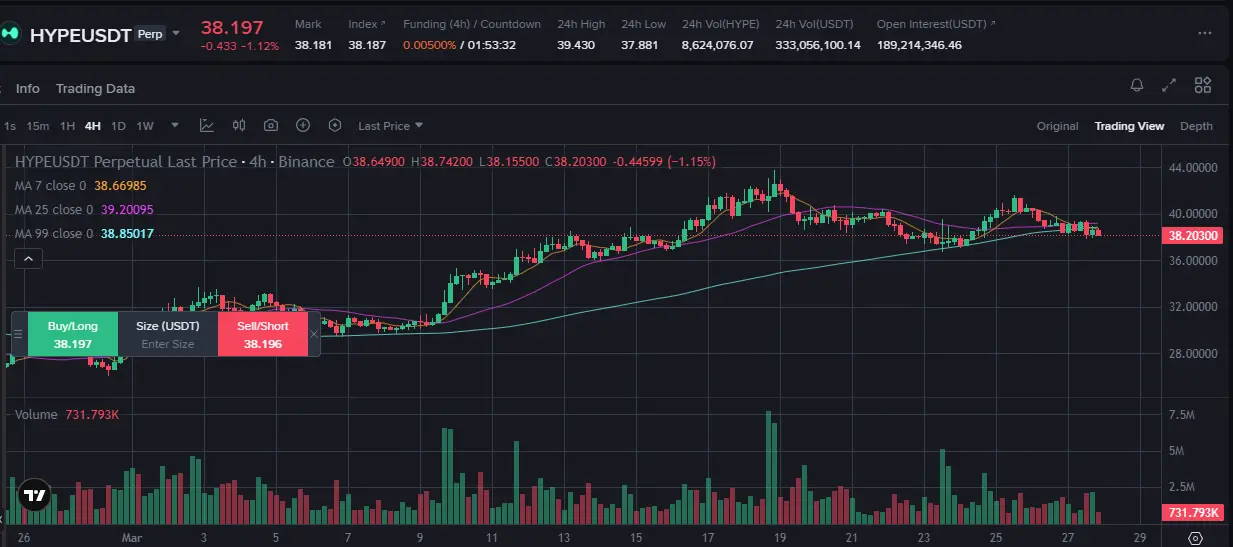This screenshot has width=1233, height=547.
Task: Click the Mark price value 38.181
Action: click(x=314, y=45)
